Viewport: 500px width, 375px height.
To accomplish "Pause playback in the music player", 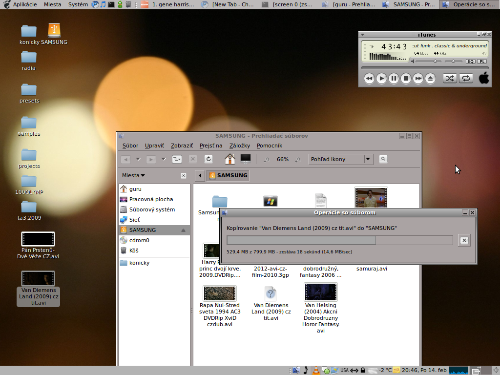I will (394, 78).
